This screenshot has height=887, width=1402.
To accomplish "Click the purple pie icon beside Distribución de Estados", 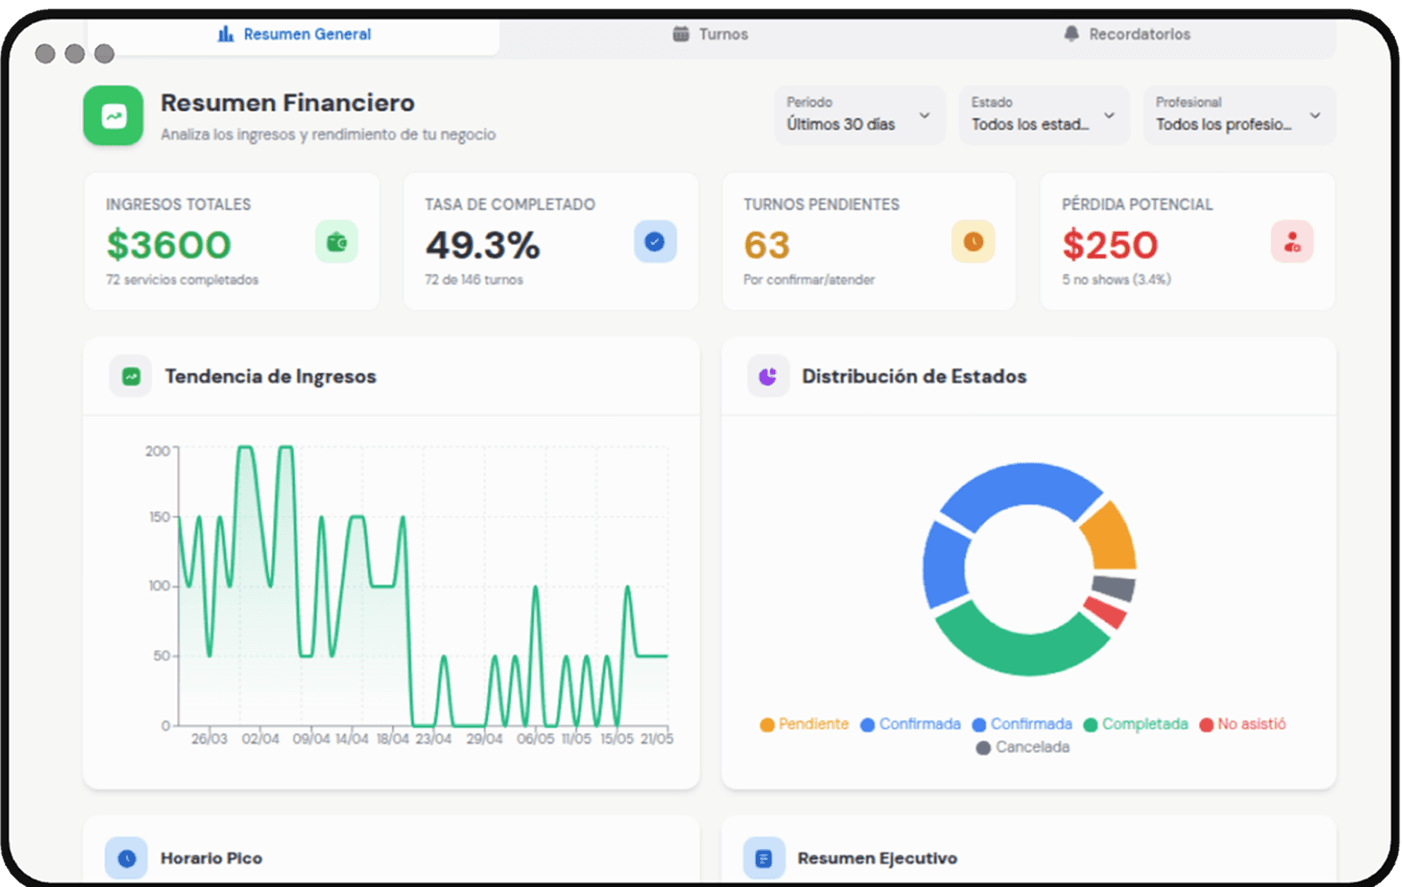I will 768,377.
